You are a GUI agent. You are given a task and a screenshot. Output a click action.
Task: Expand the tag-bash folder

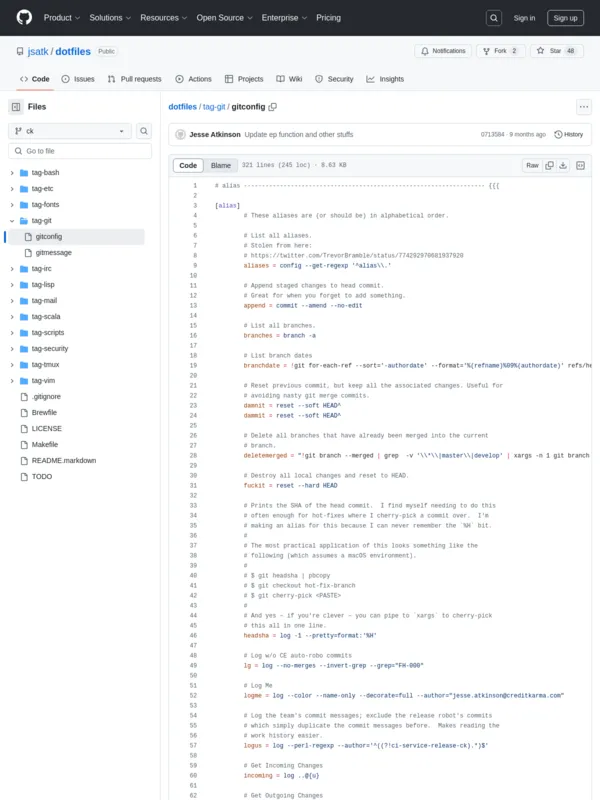(12, 172)
